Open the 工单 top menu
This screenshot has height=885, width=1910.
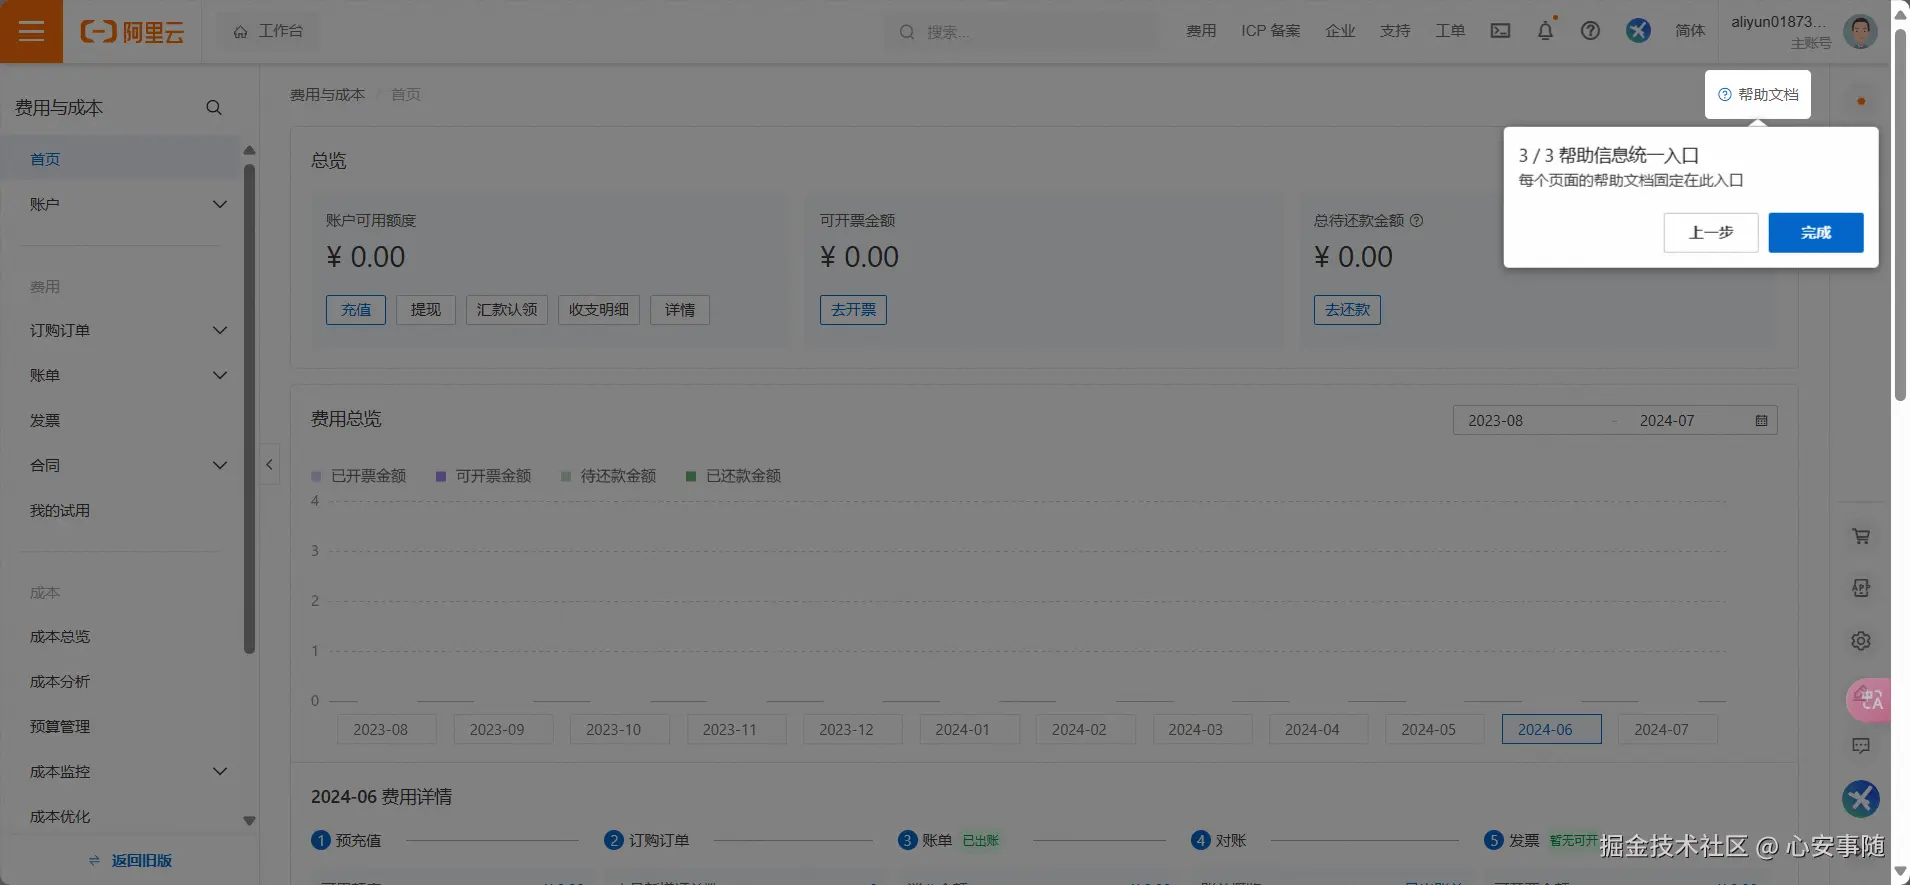click(1450, 31)
